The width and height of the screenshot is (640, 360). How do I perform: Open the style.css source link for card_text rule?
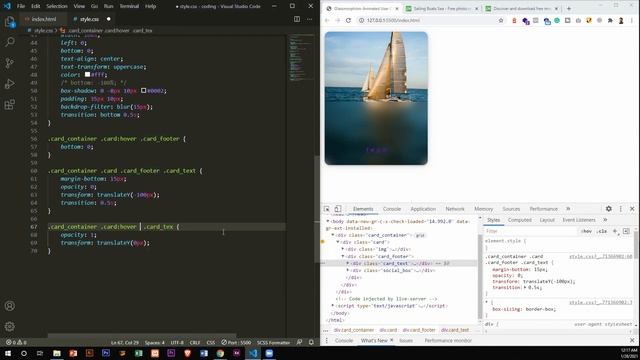pyautogui.click(x=600, y=256)
